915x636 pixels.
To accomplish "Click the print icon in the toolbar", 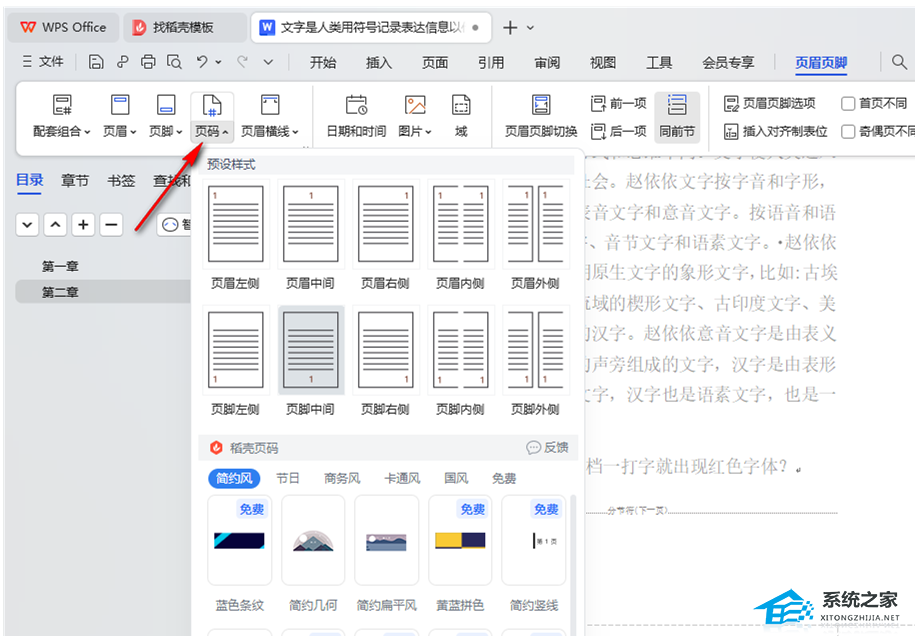I will [148, 62].
